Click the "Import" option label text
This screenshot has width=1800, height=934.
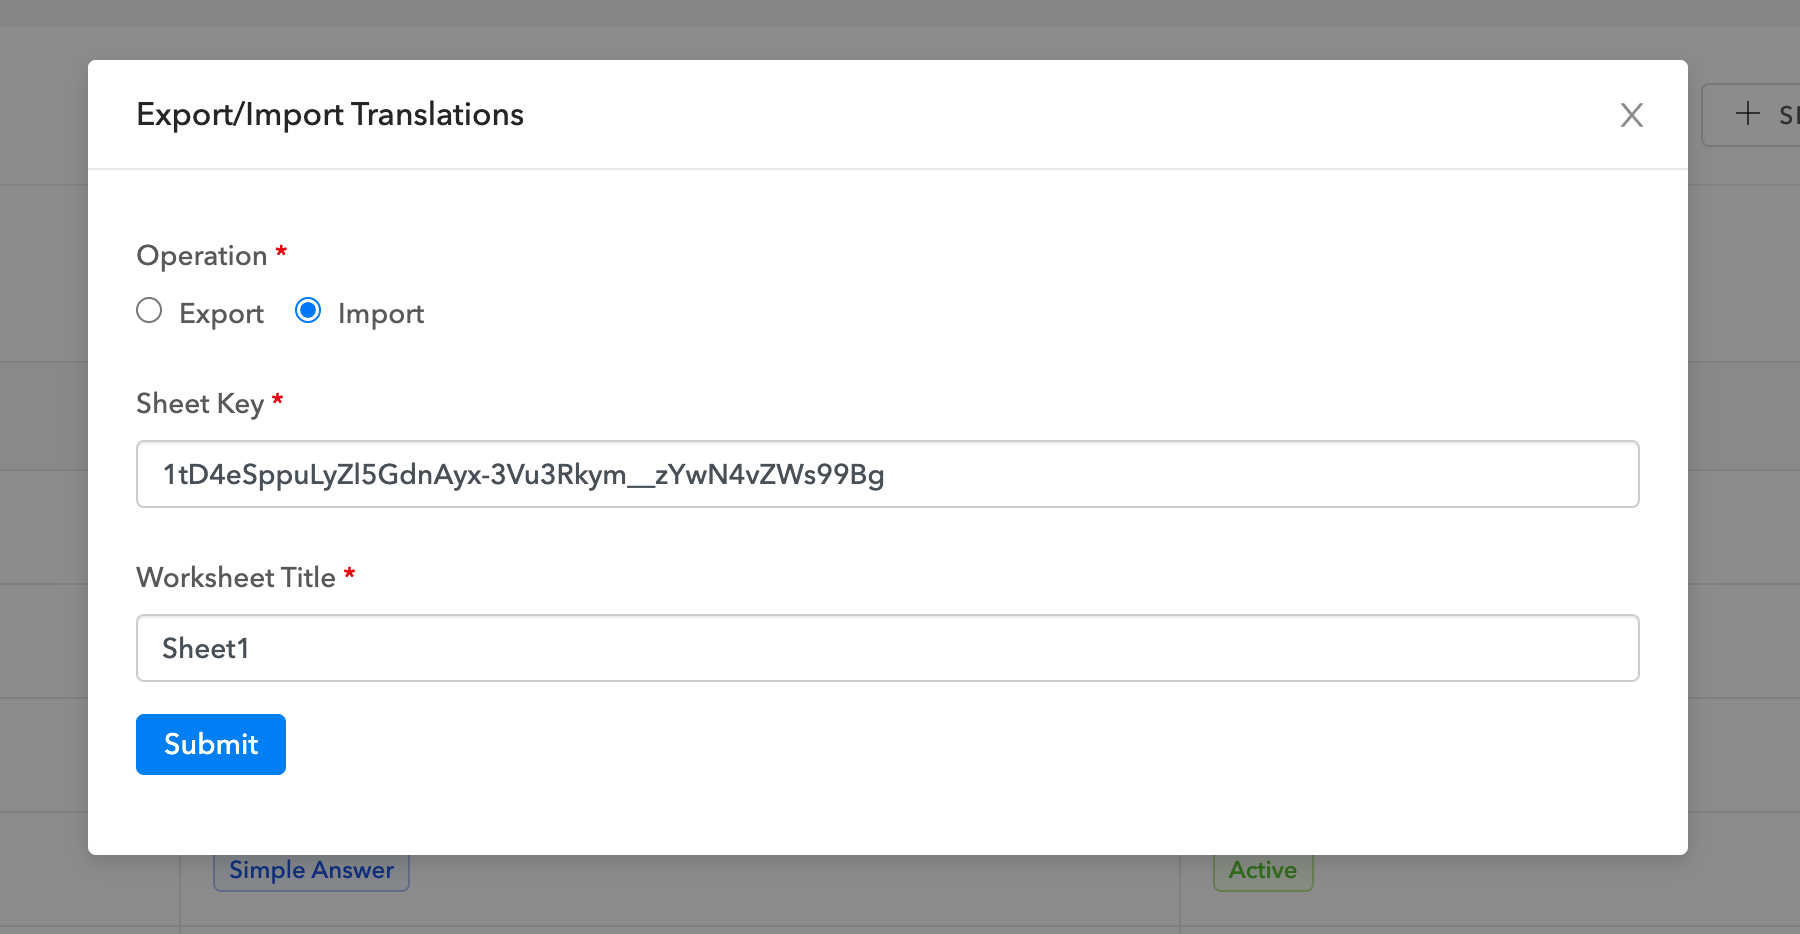point(380,314)
